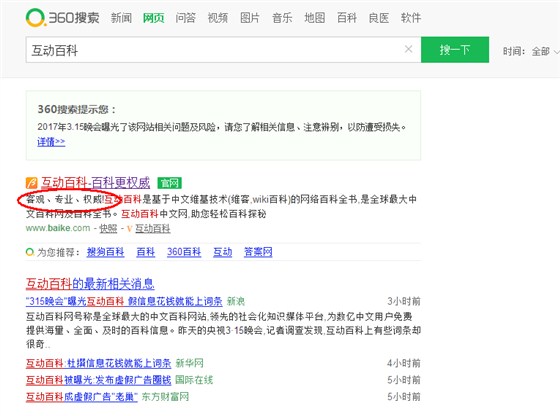Click the green 搜一下 button
This screenshot has height=416, width=560.
point(455,50)
